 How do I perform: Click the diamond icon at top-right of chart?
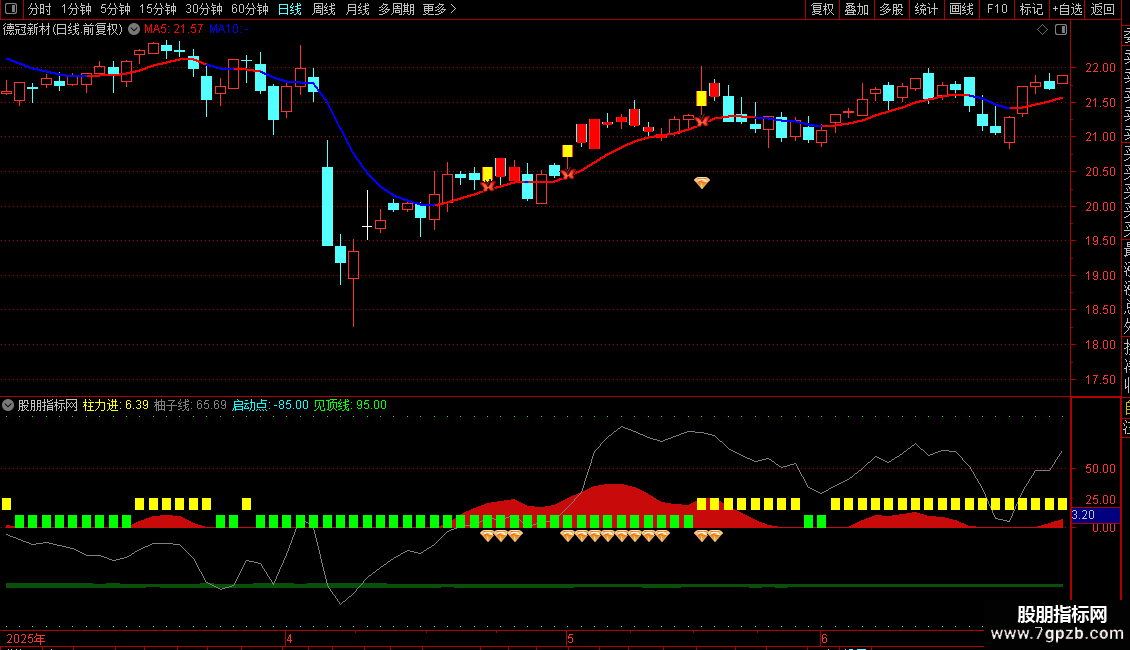click(1042, 30)
